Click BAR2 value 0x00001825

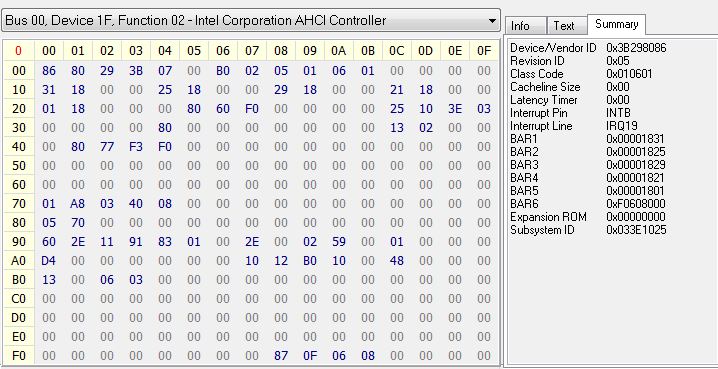tap(636, 152)
